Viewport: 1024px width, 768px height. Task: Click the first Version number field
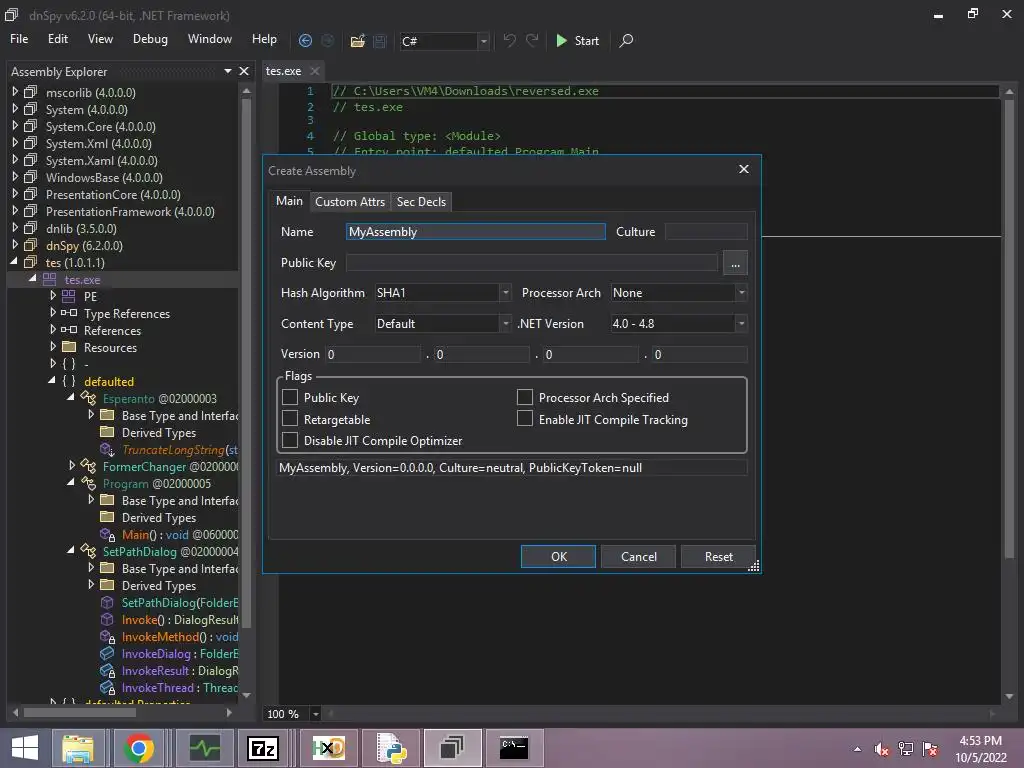[x=374, y=354]
